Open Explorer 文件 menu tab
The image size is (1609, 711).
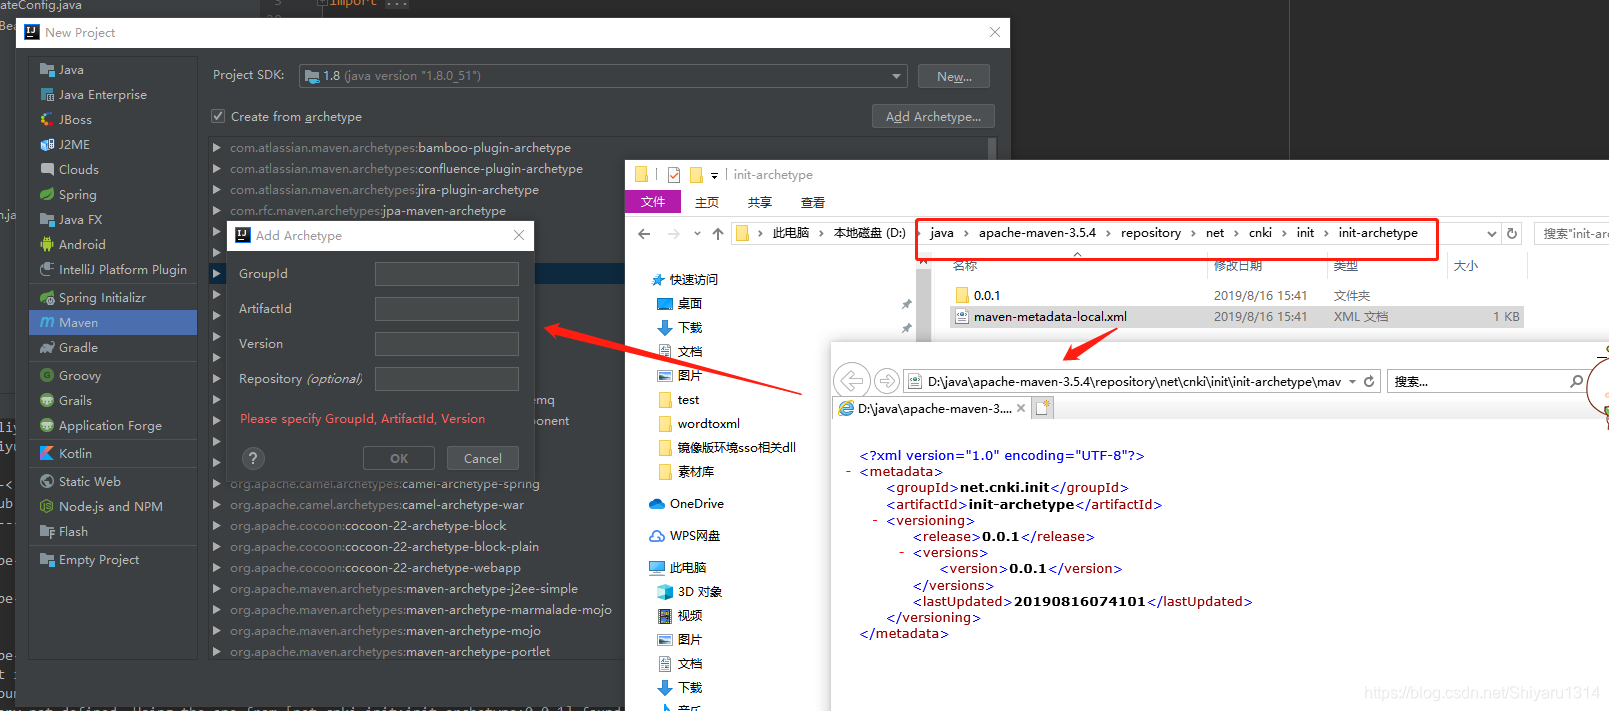pos(653,202)
